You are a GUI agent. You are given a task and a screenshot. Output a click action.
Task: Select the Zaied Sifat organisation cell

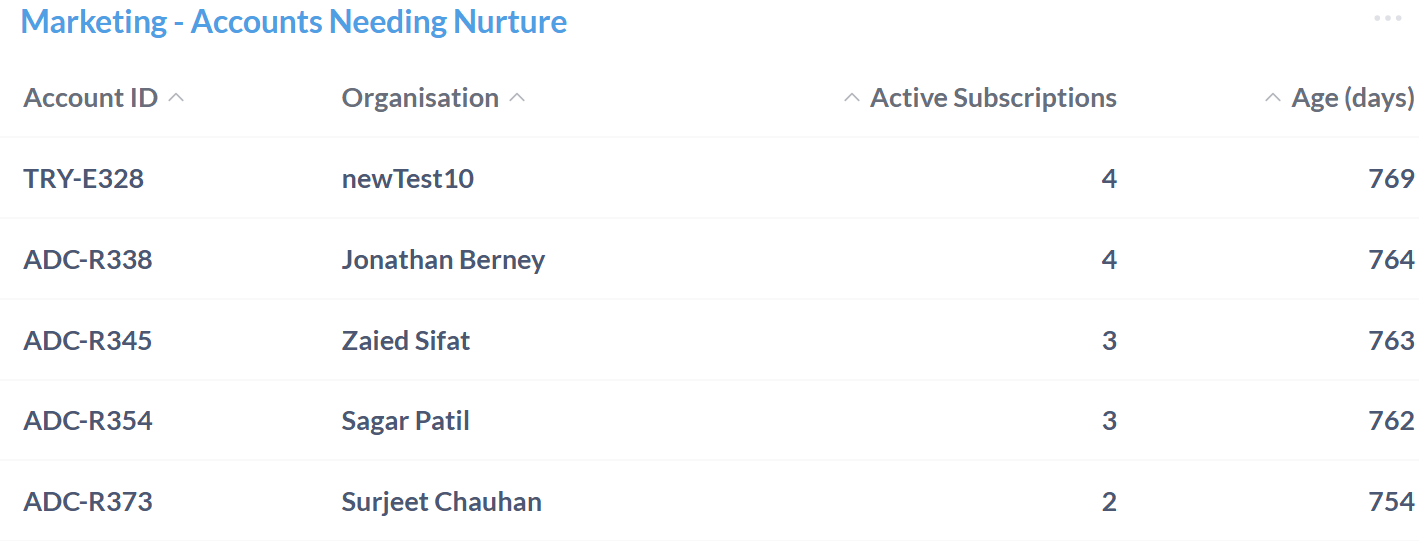[x=406, y=341]
